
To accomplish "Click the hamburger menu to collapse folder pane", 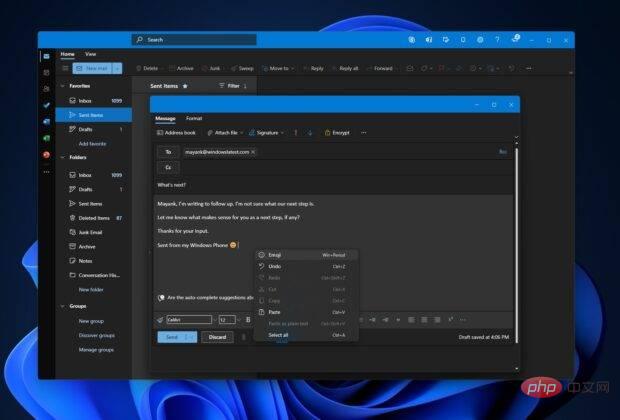I will [66, 68].
